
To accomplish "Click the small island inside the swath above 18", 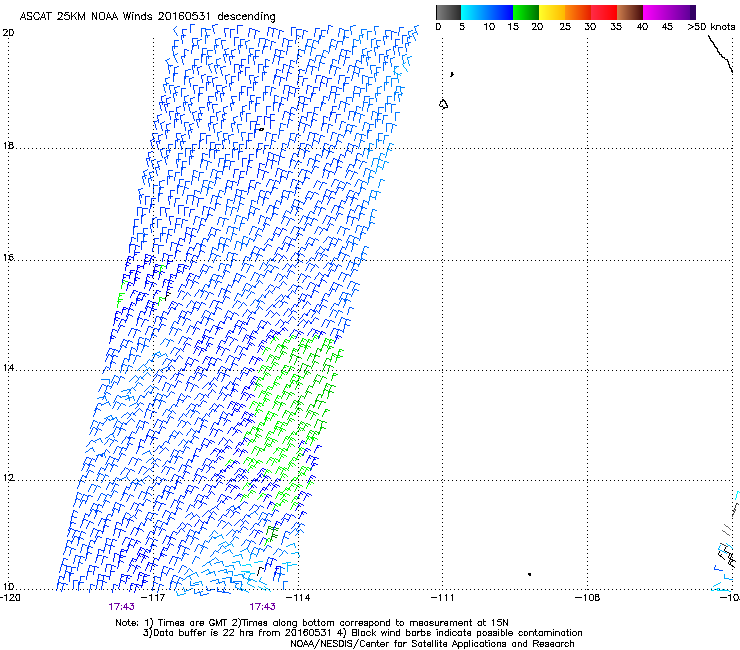I will tap(260, 129).
